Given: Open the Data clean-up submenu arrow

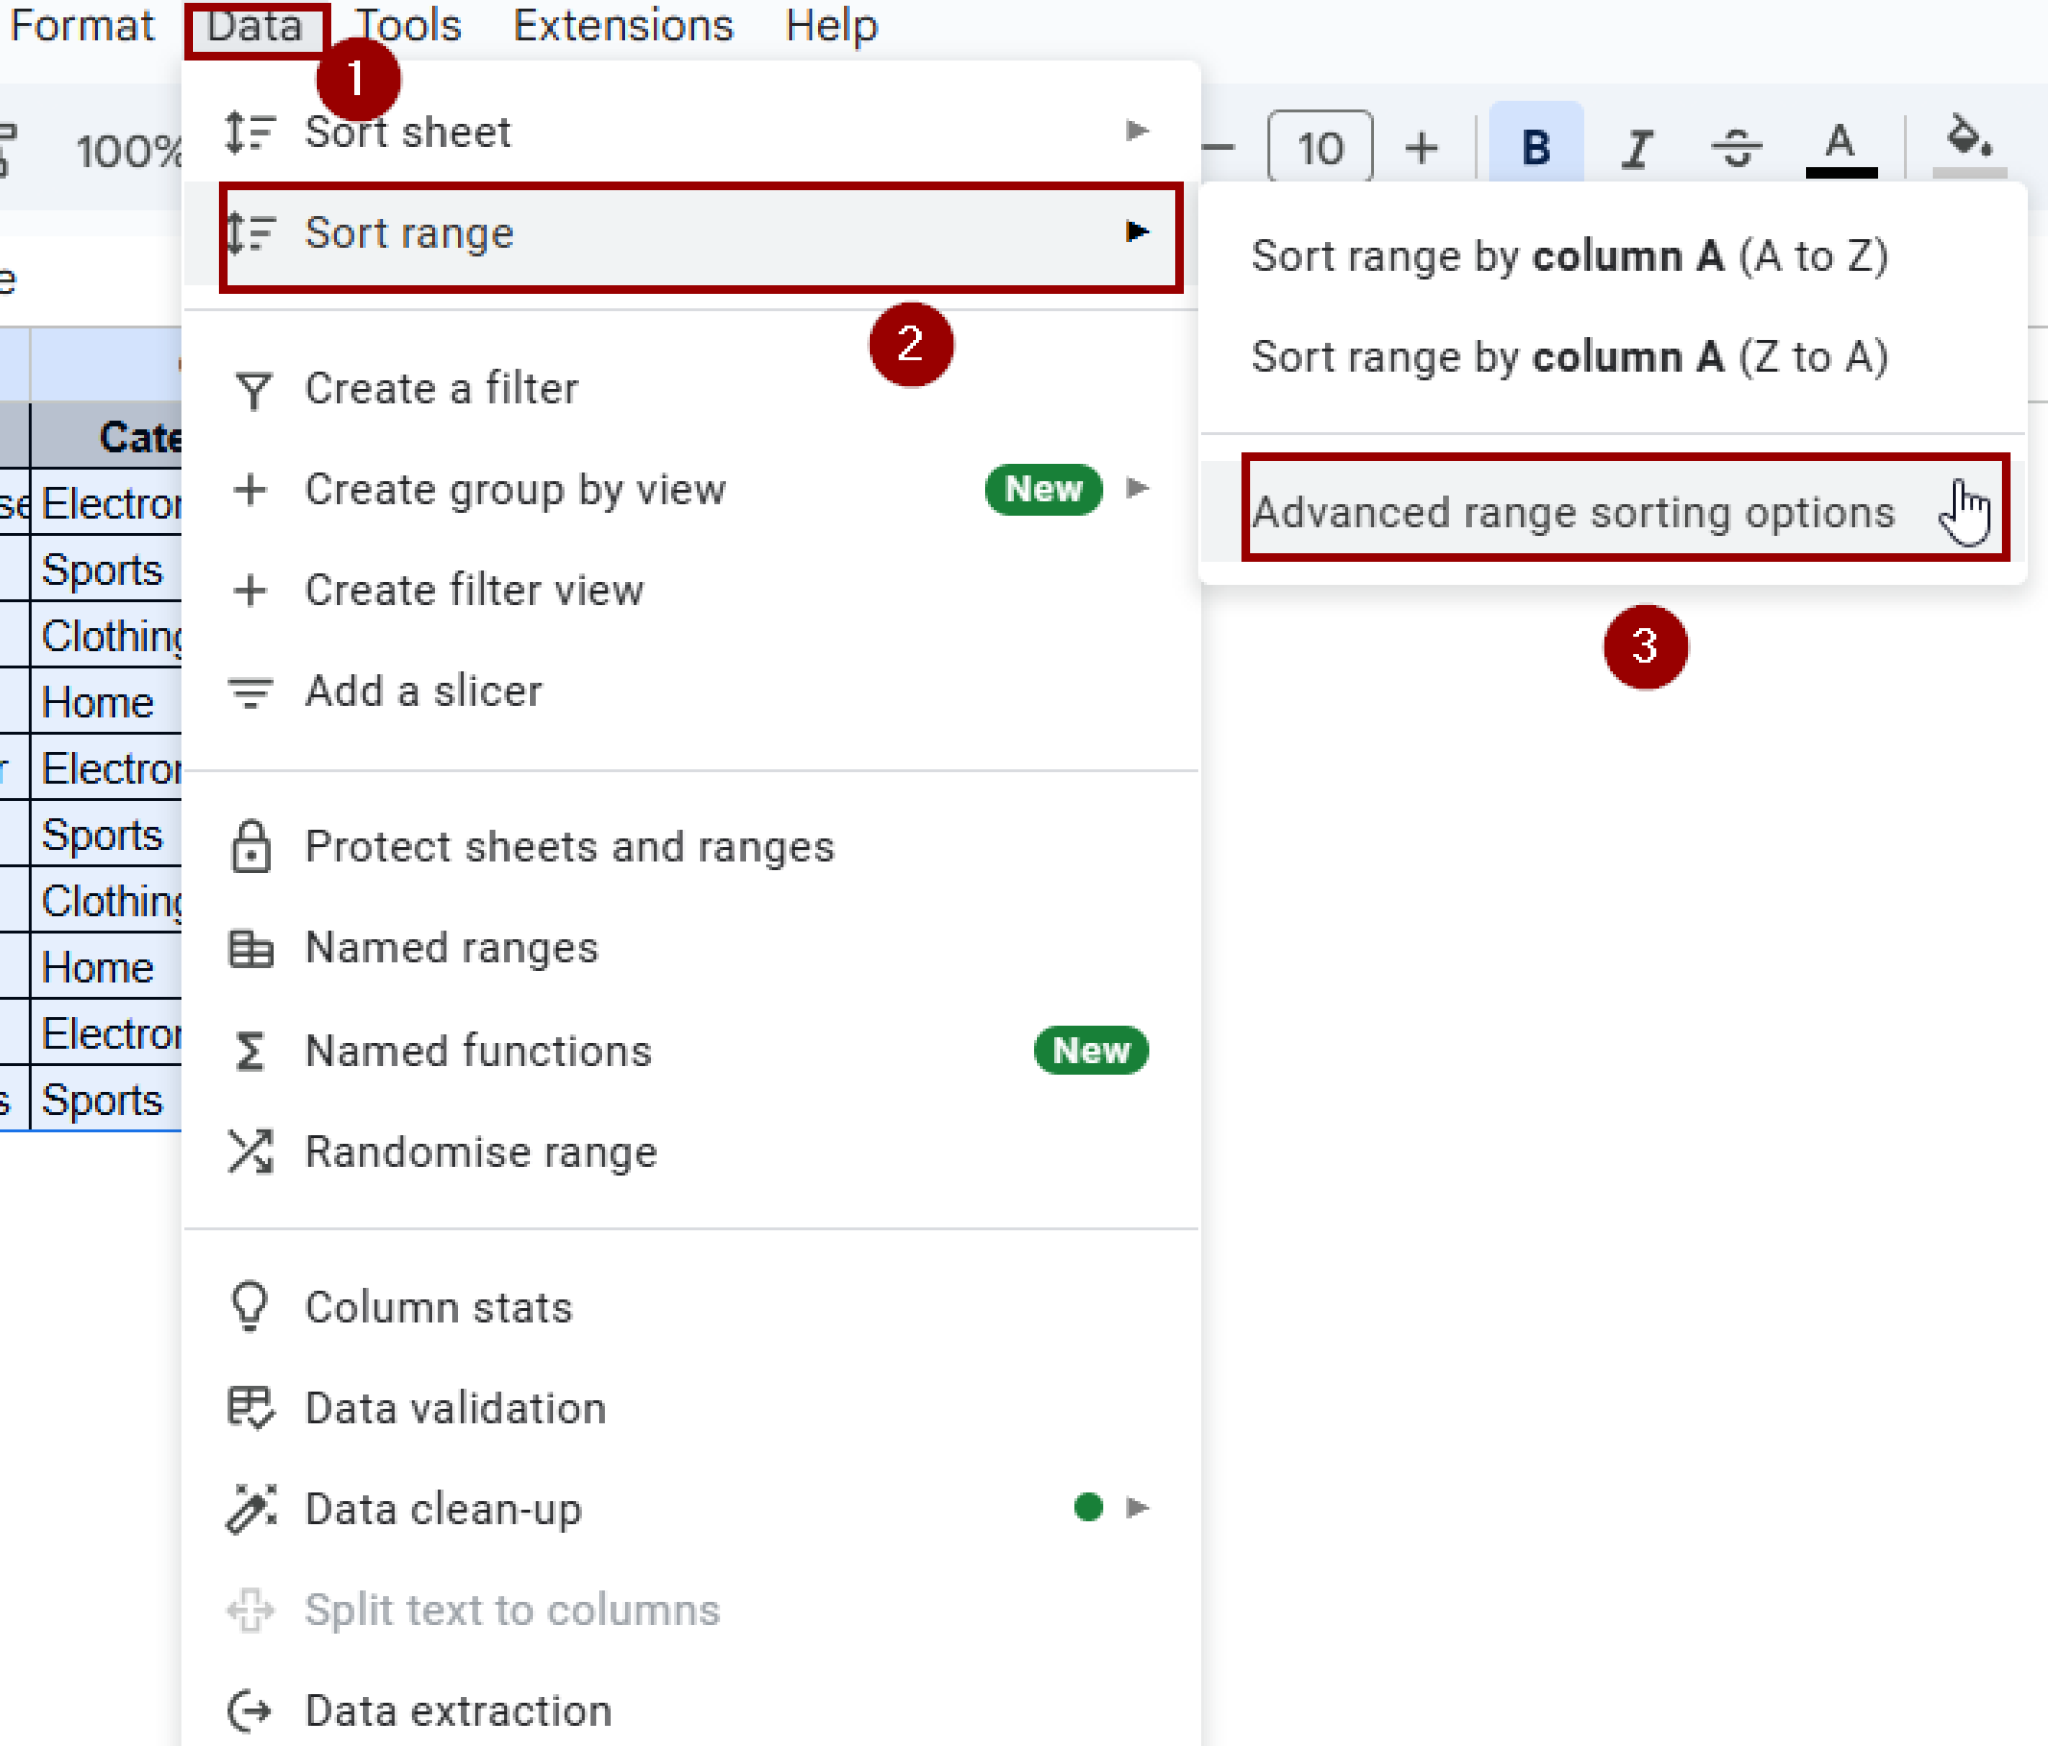Looking at the screenshot, I should point(1137,1508).
